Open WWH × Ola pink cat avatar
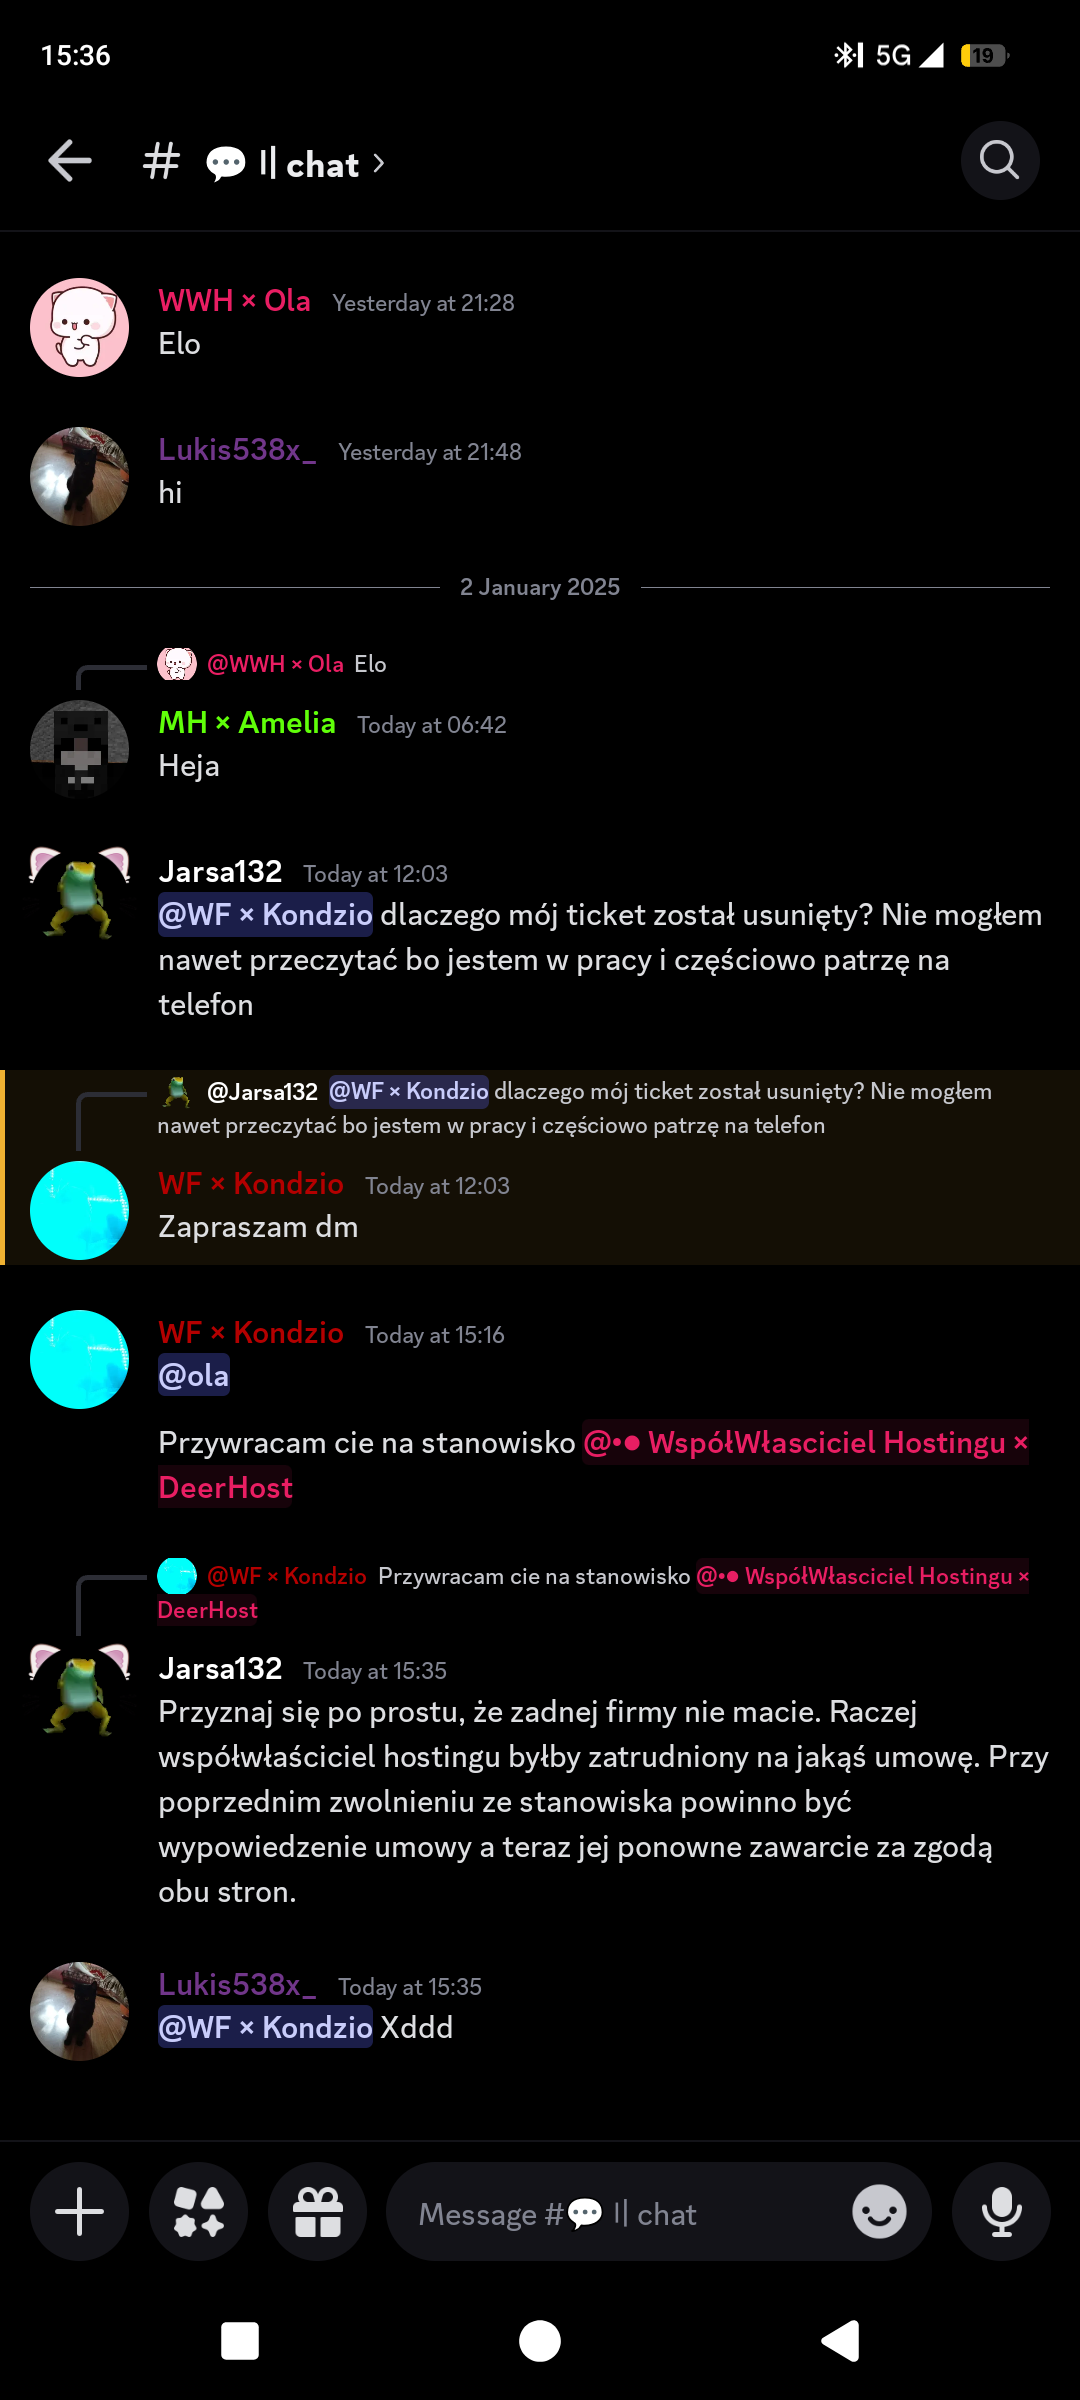This screenshot has width=1080, height=2400. pyautogui.click(x=79, y=327)
